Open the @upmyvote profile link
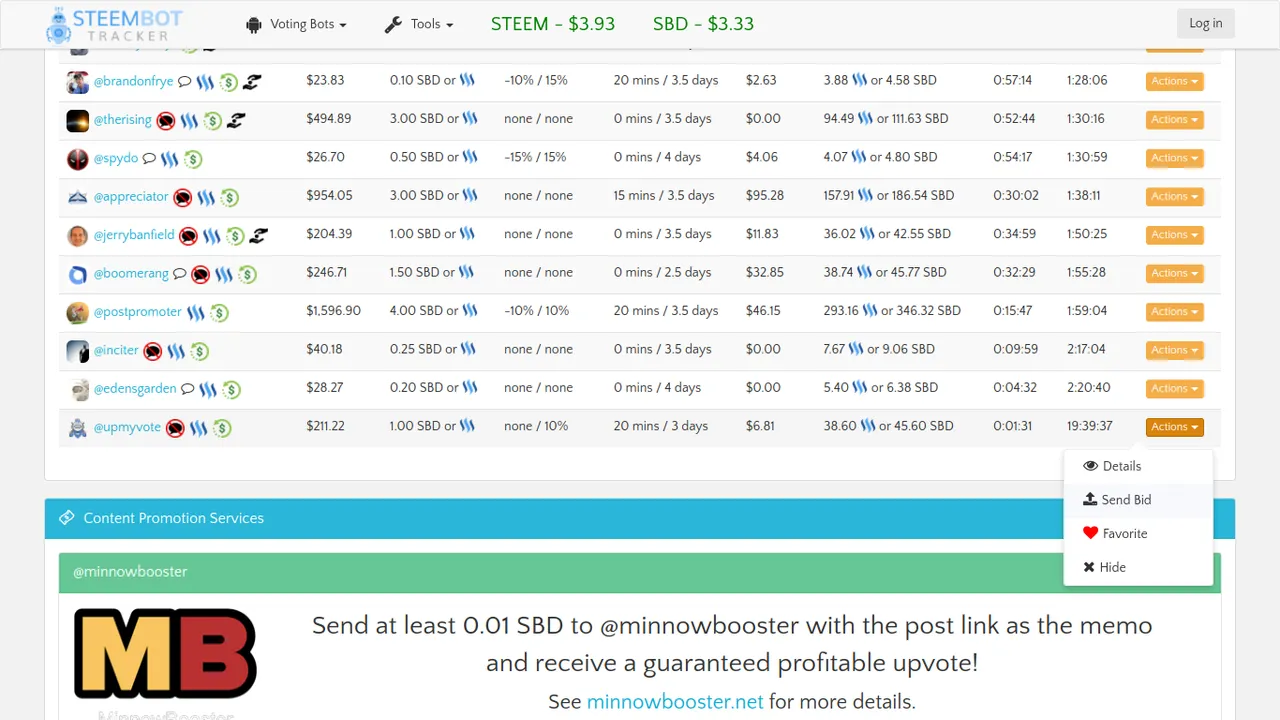 pos(127,427)
